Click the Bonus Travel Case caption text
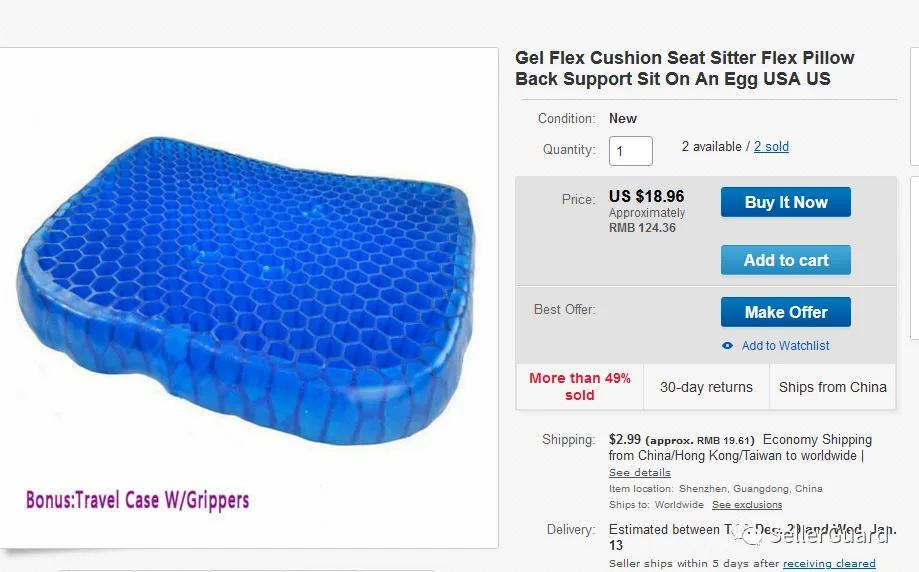The image size is (919, 572). pyautogui.click(x=138, y=500)
